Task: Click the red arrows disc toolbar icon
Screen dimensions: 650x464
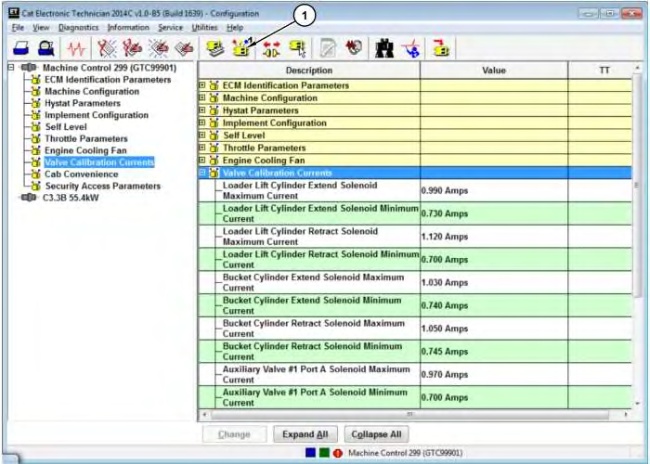Action: (x=353, y=48)
